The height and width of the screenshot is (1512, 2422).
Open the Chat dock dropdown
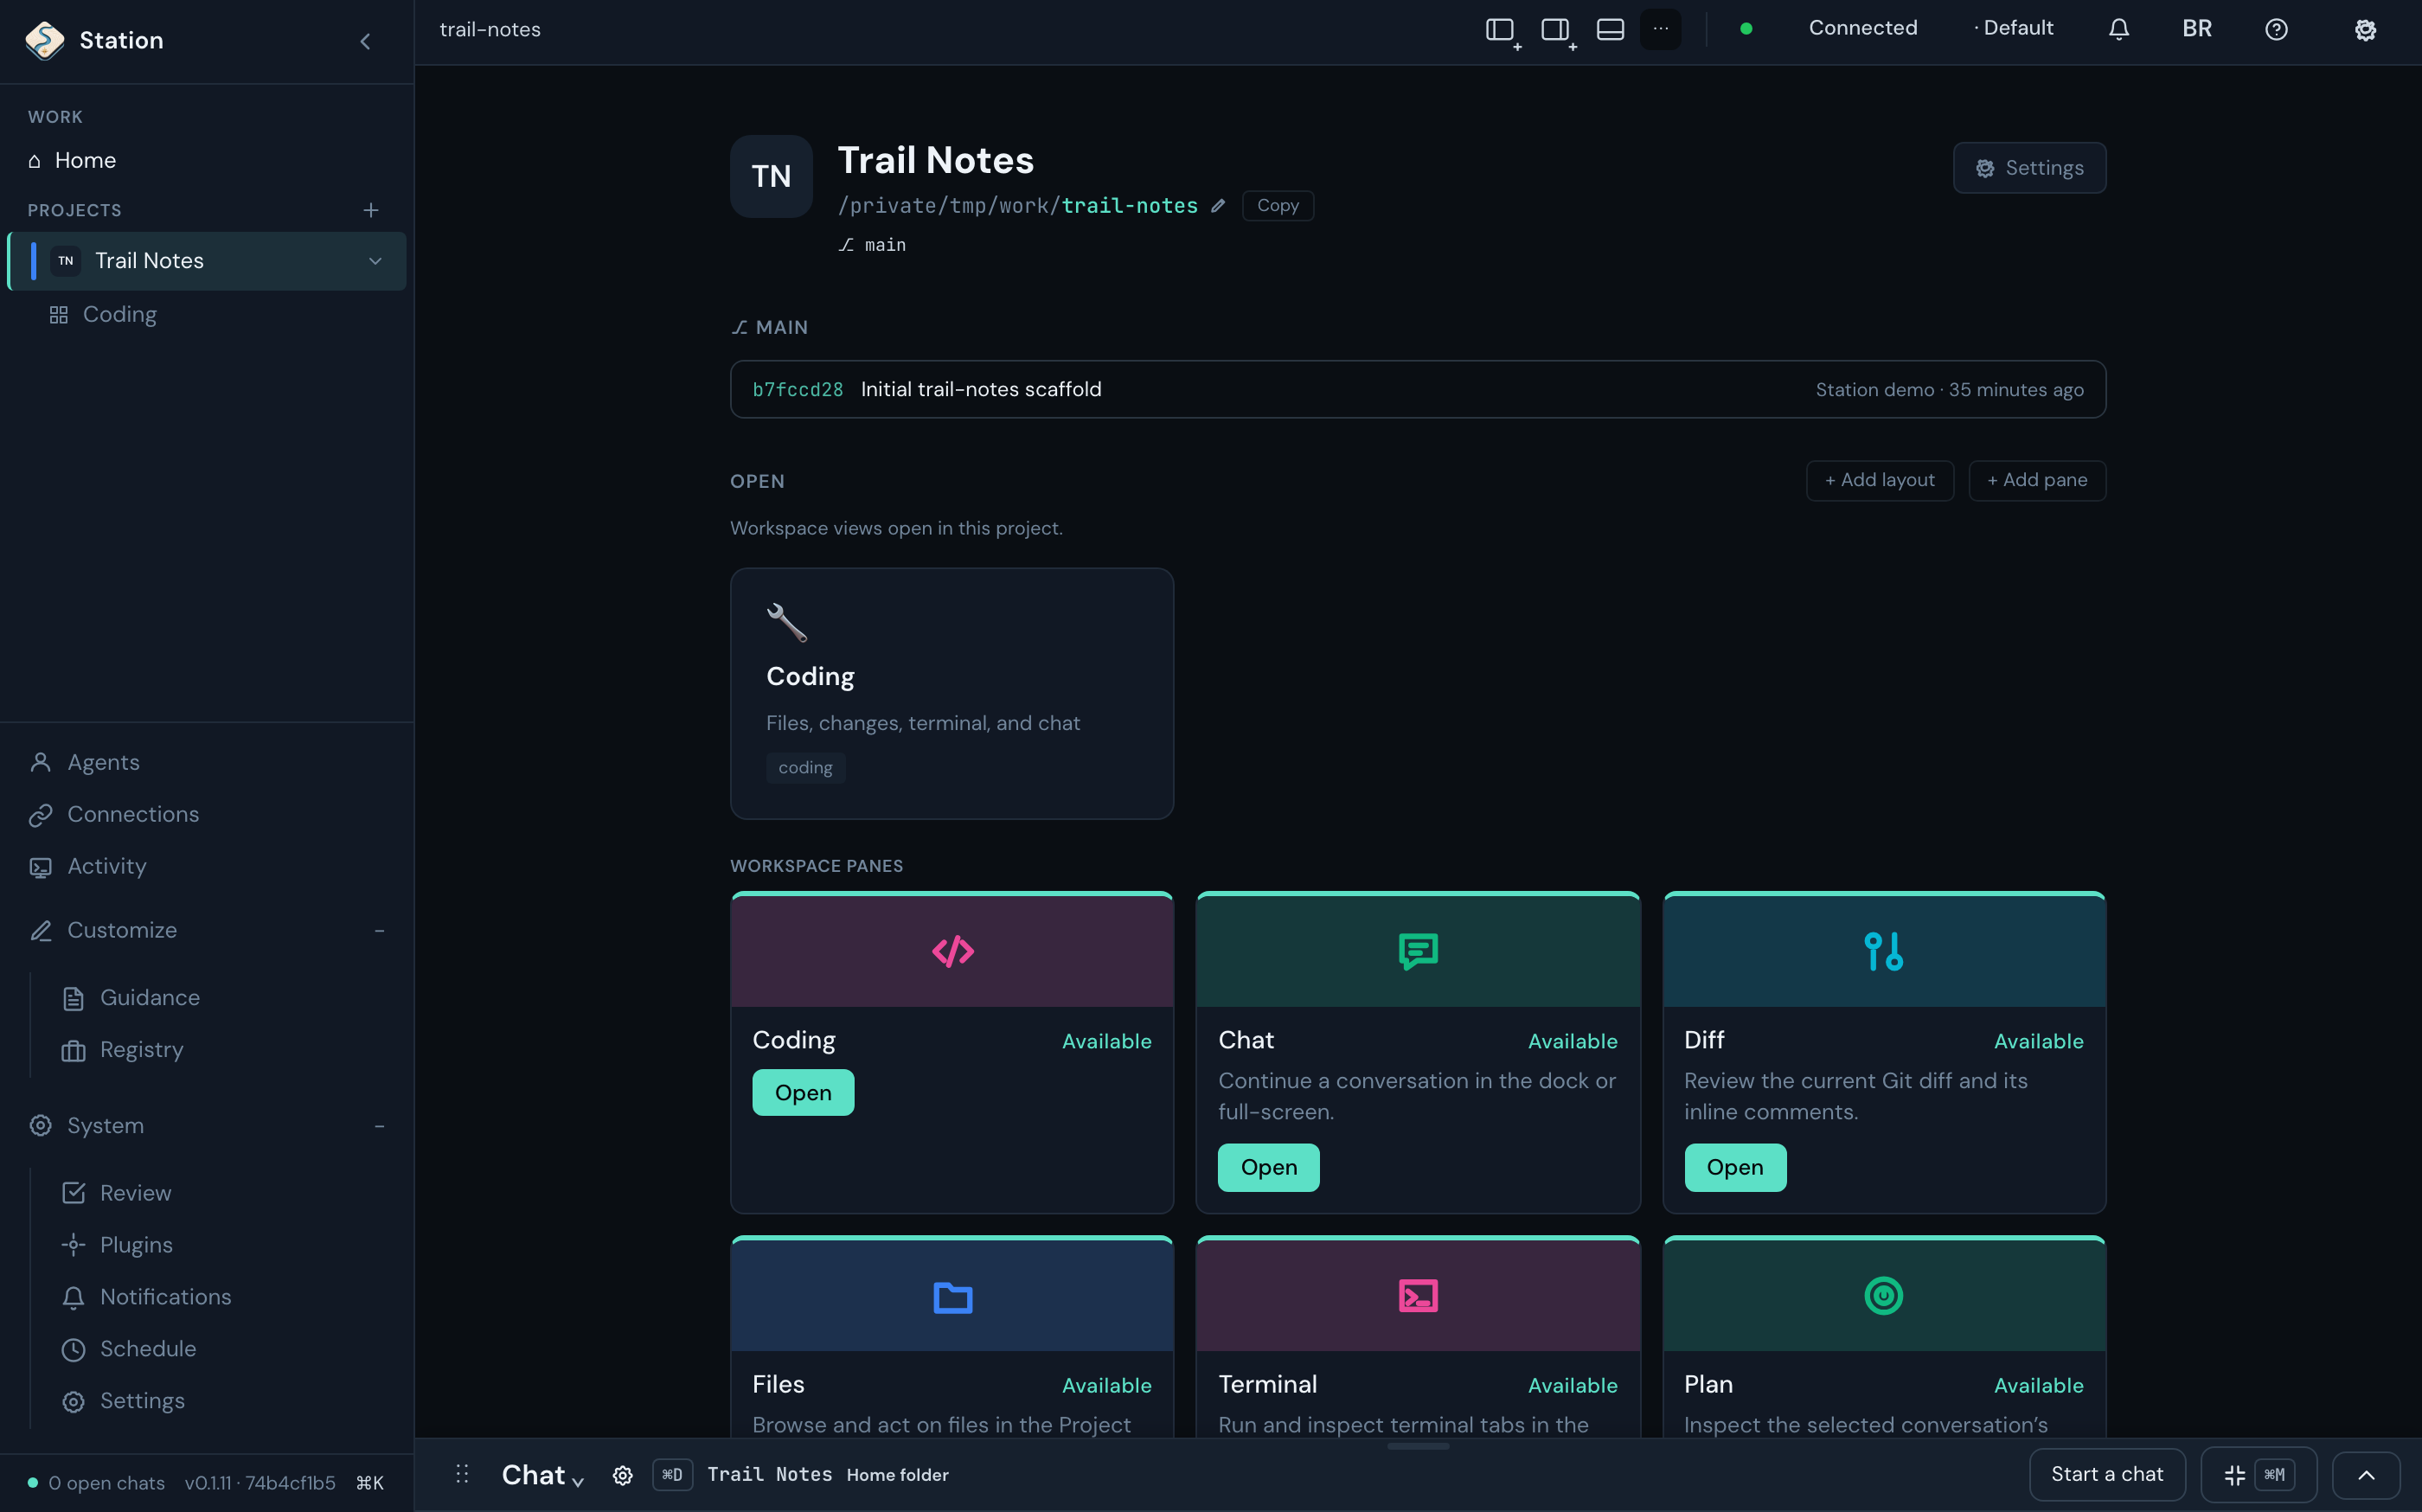543,1476
